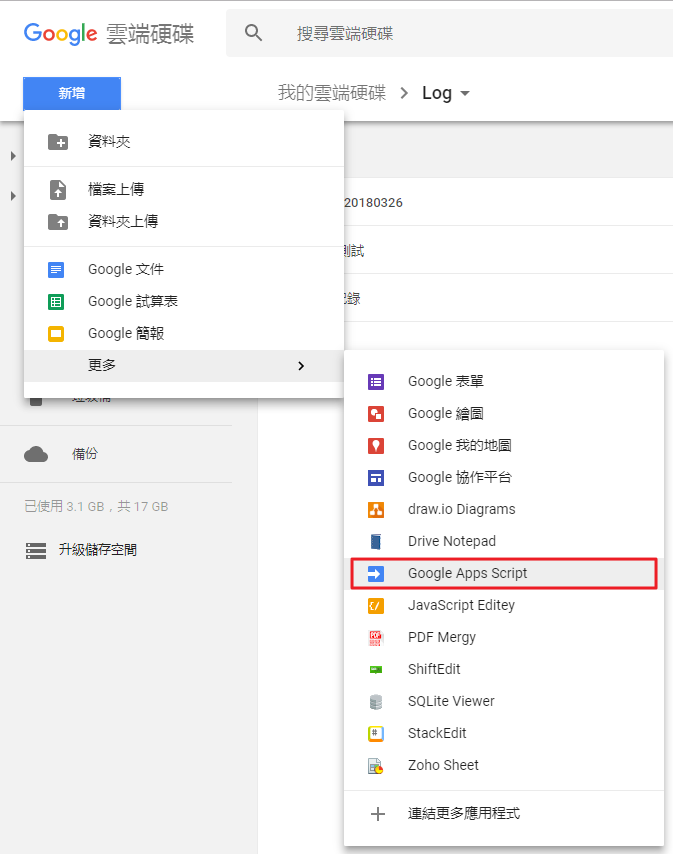This screenshot has width=673, height=854.
Task: Open the 升級儲存空間 link
Action: pos(97,550)
